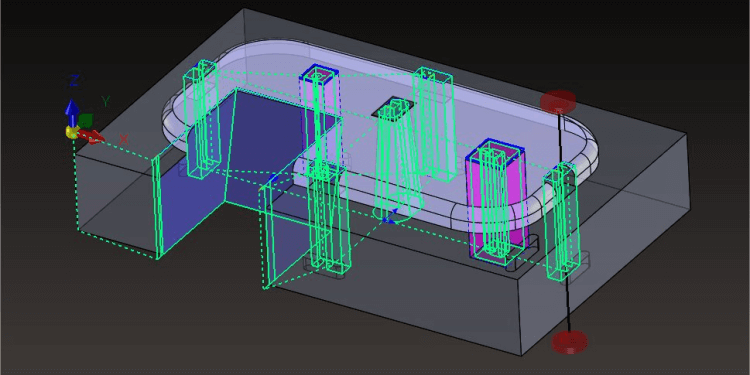This screenshot has height=375, width=750.
Task: Select the upper red disk marker
Action: [557, 101]
